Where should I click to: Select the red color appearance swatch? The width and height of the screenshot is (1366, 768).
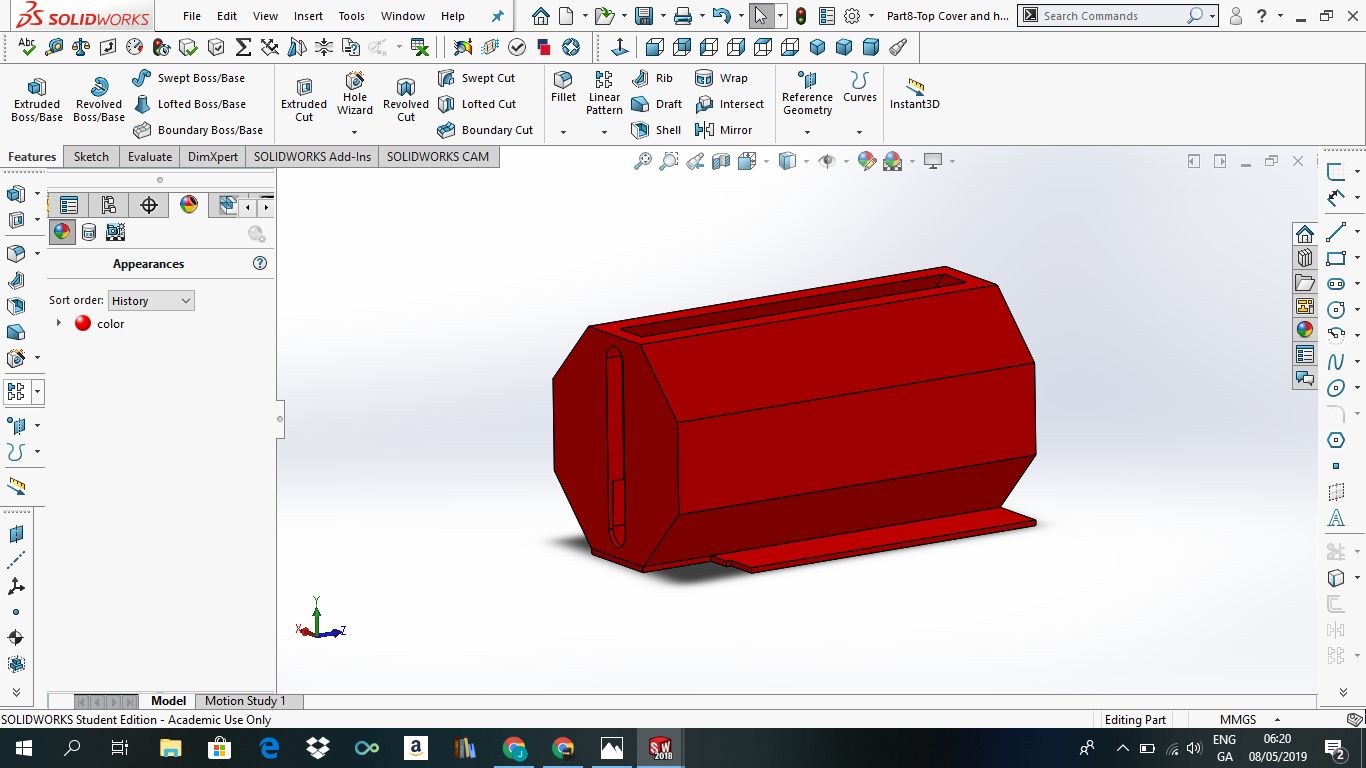pyautogui.click(x=83, y=323)
